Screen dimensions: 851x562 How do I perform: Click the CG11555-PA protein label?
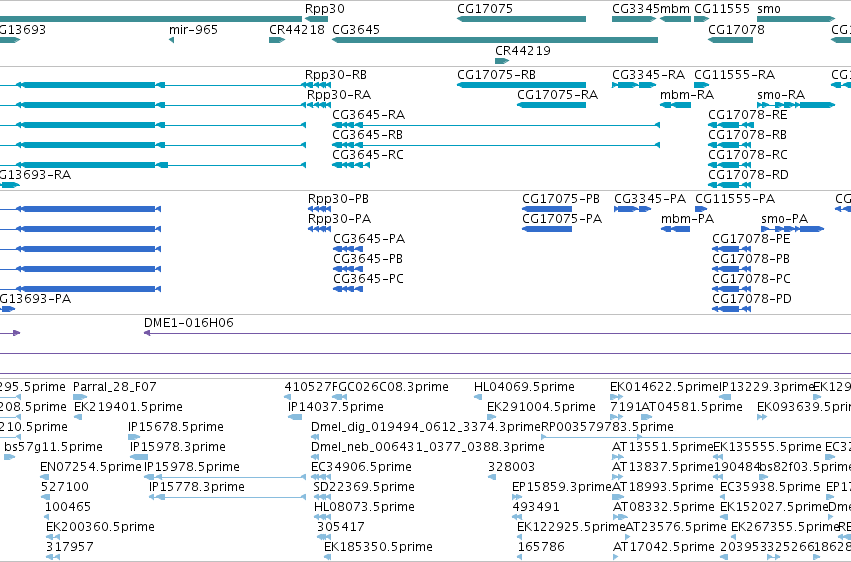pos(735,199)
